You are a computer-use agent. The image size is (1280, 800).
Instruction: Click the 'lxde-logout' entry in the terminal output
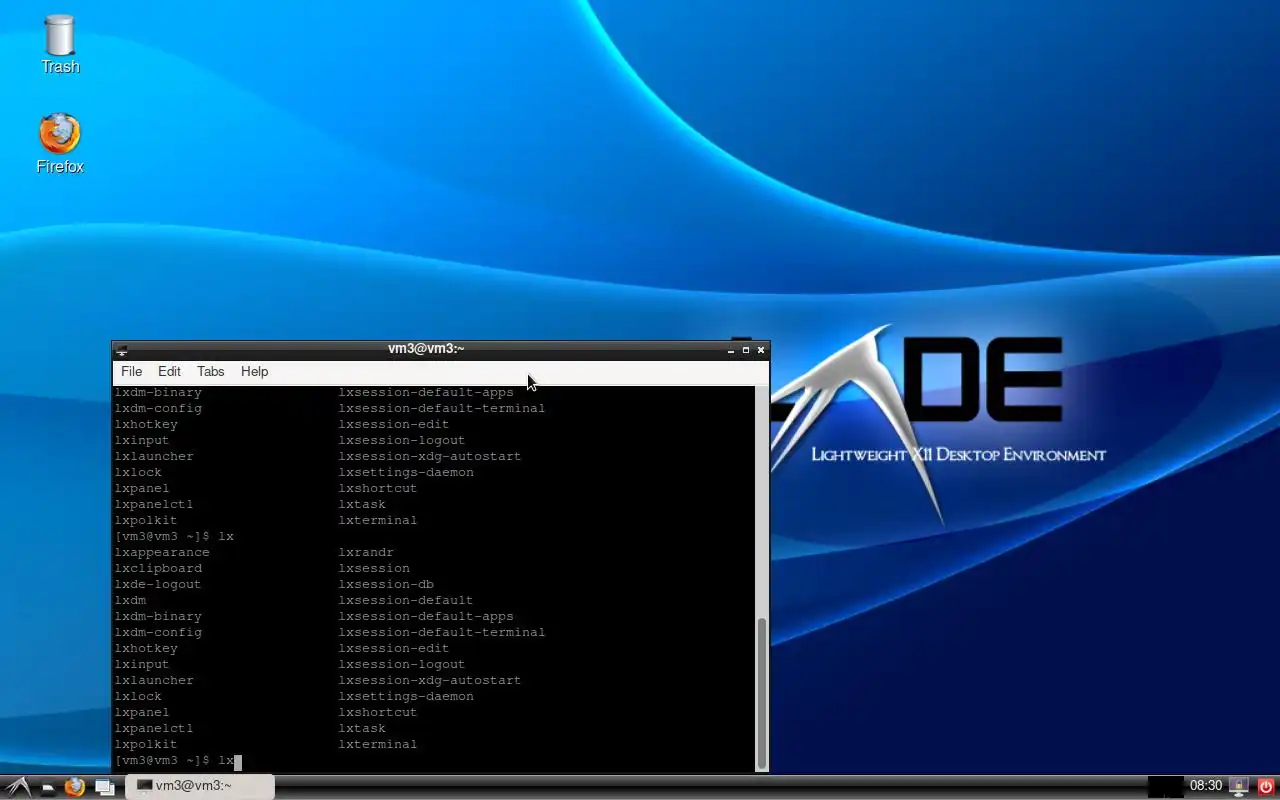pyautogui.click(x=158, y=584)
